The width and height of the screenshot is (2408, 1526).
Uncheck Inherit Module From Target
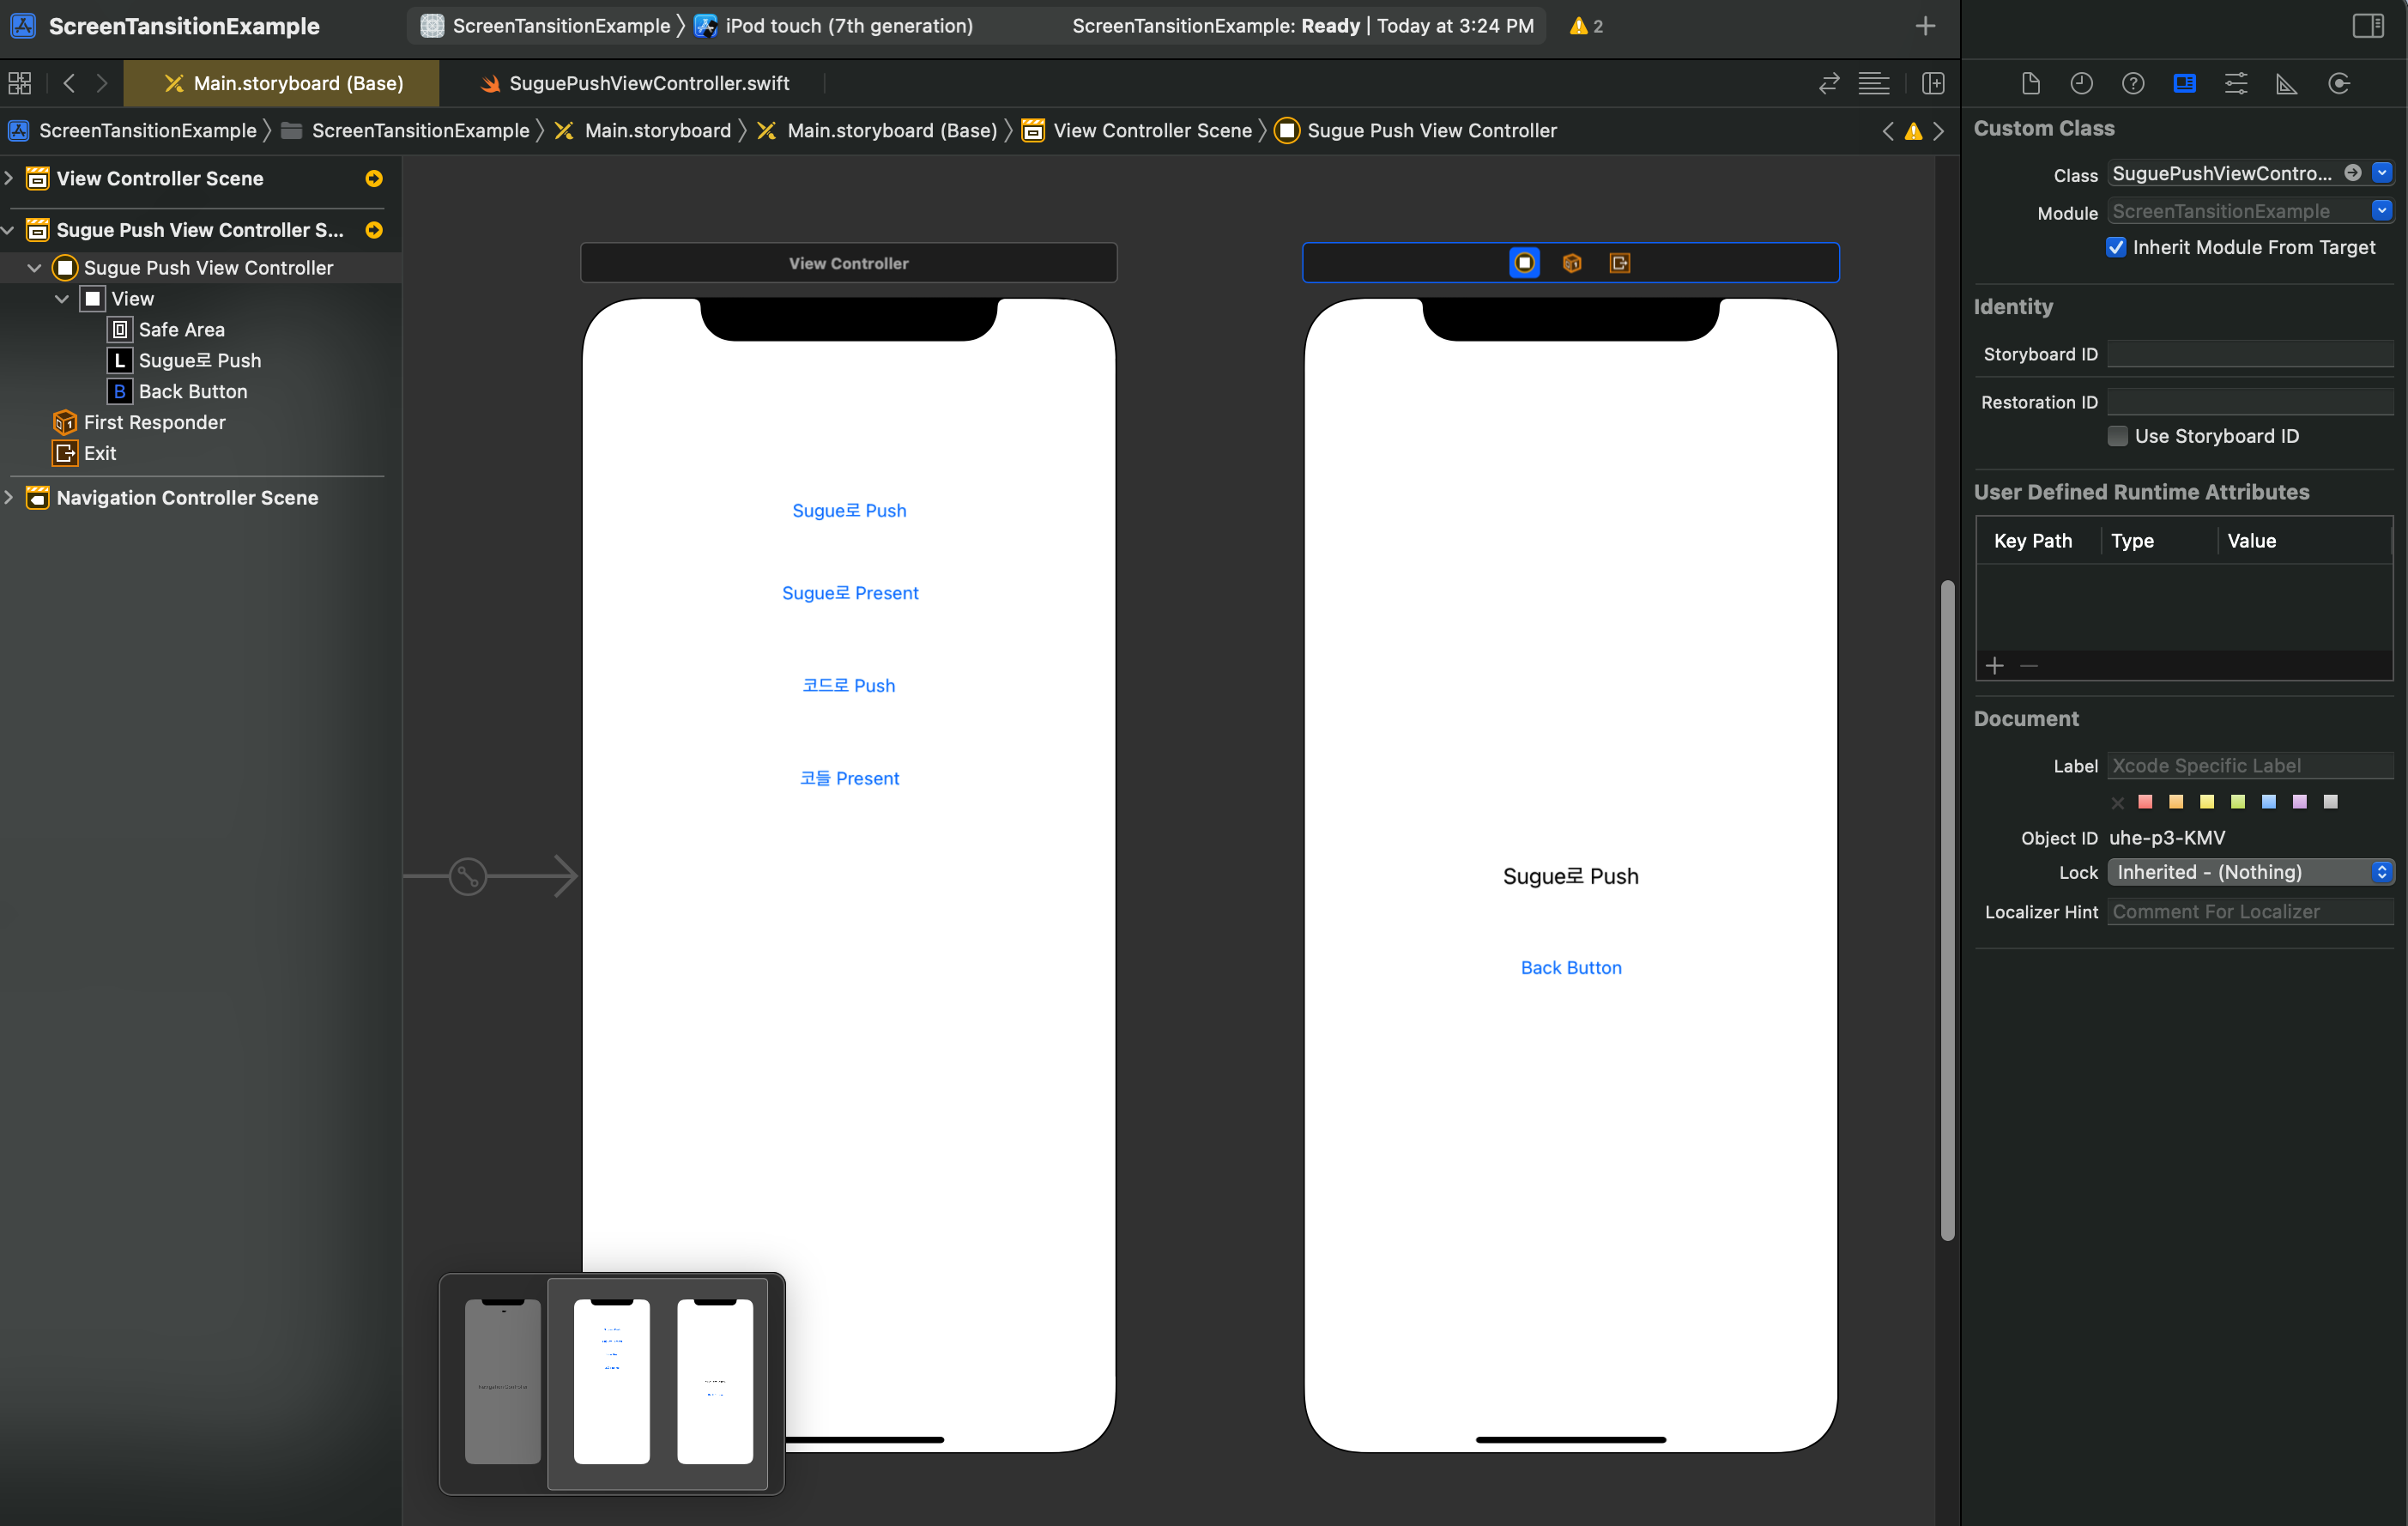click(x=2116, y=247)
